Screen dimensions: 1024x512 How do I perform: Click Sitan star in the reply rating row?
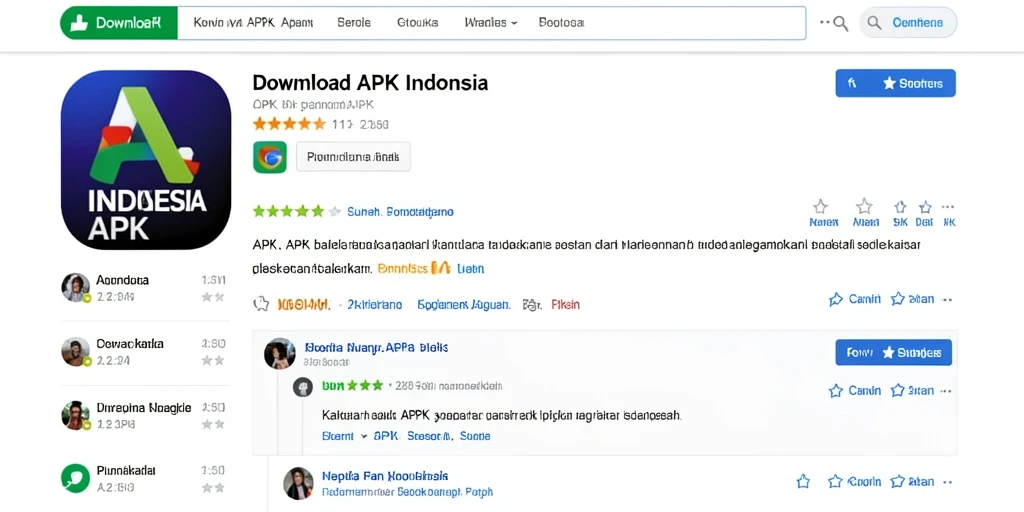tap(898, 391)
